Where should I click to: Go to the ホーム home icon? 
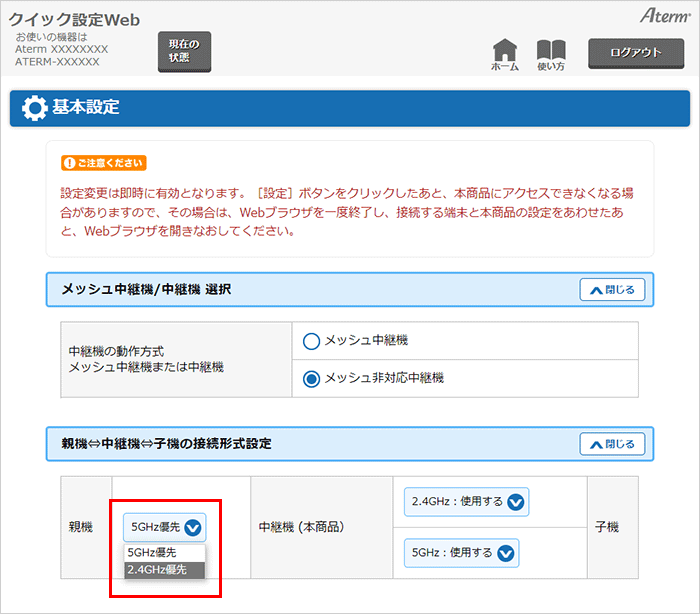coord(505,52)
